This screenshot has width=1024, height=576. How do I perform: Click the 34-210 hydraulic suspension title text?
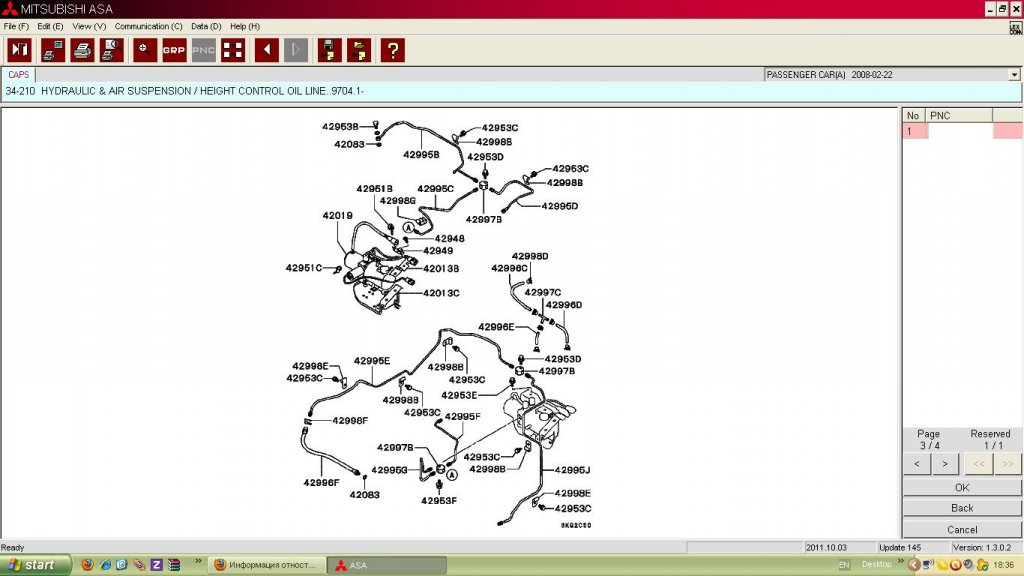coord(185,91)
